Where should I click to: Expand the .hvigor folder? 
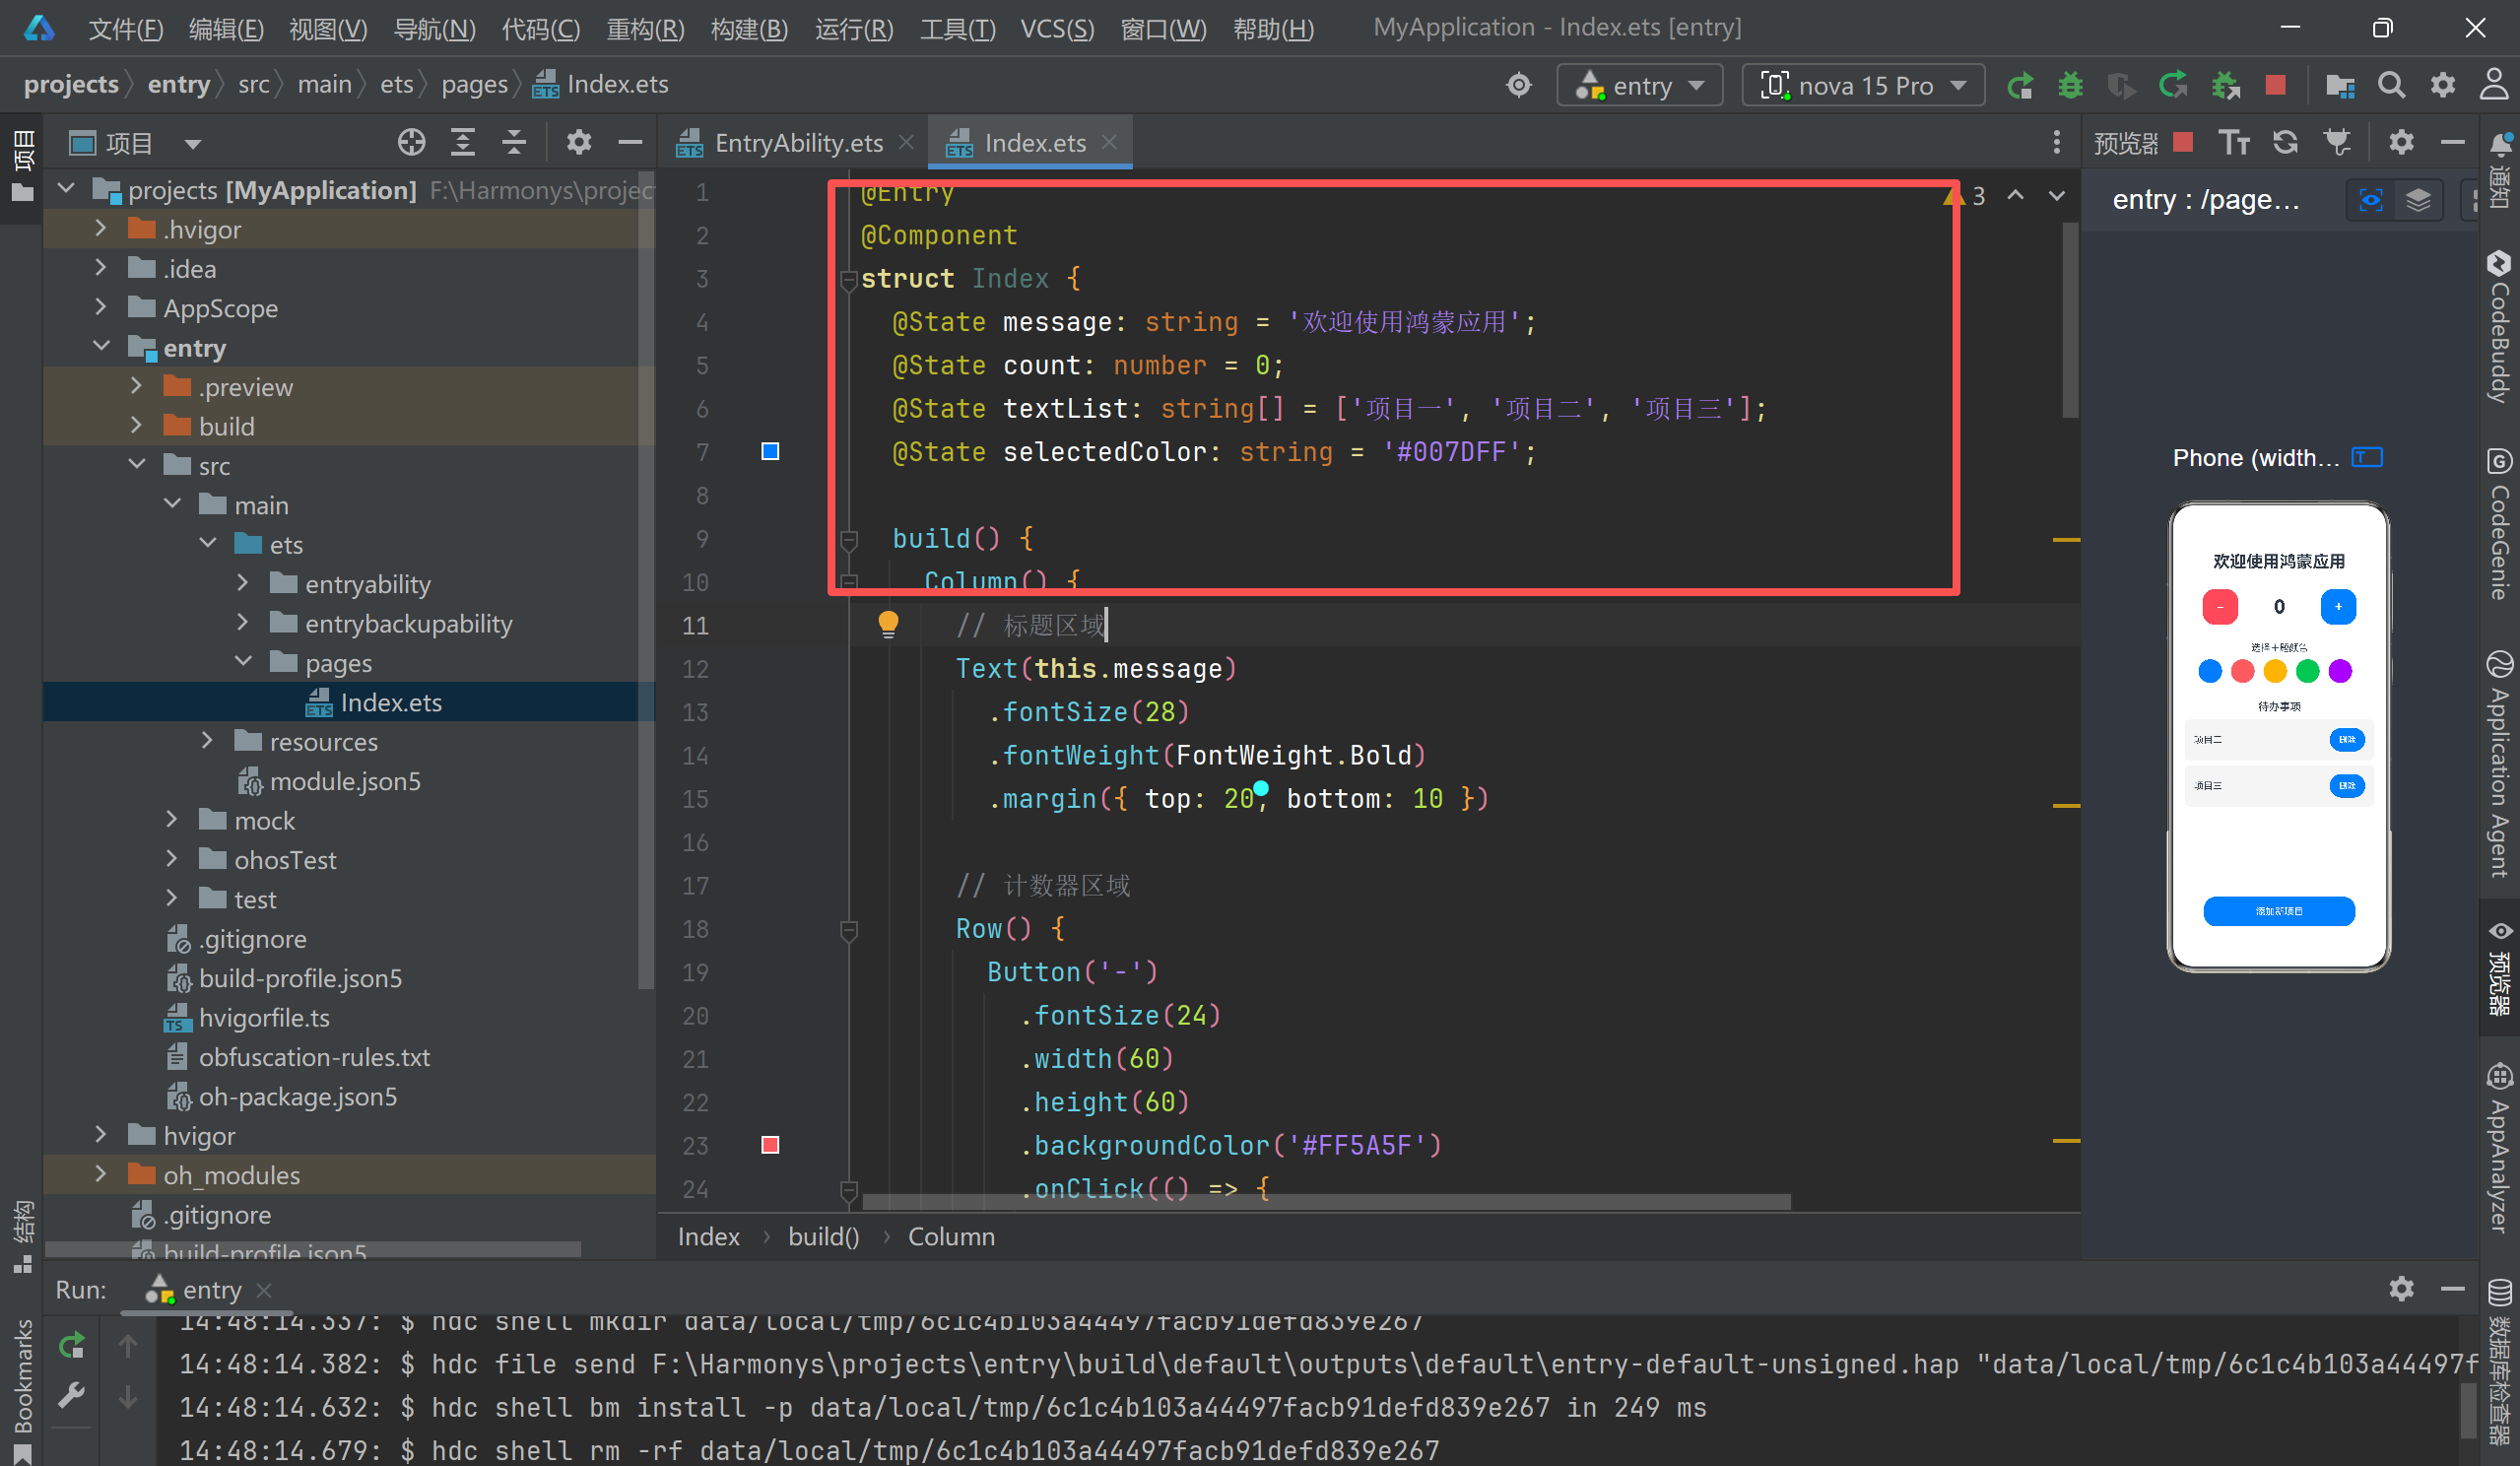click(100, 229)
